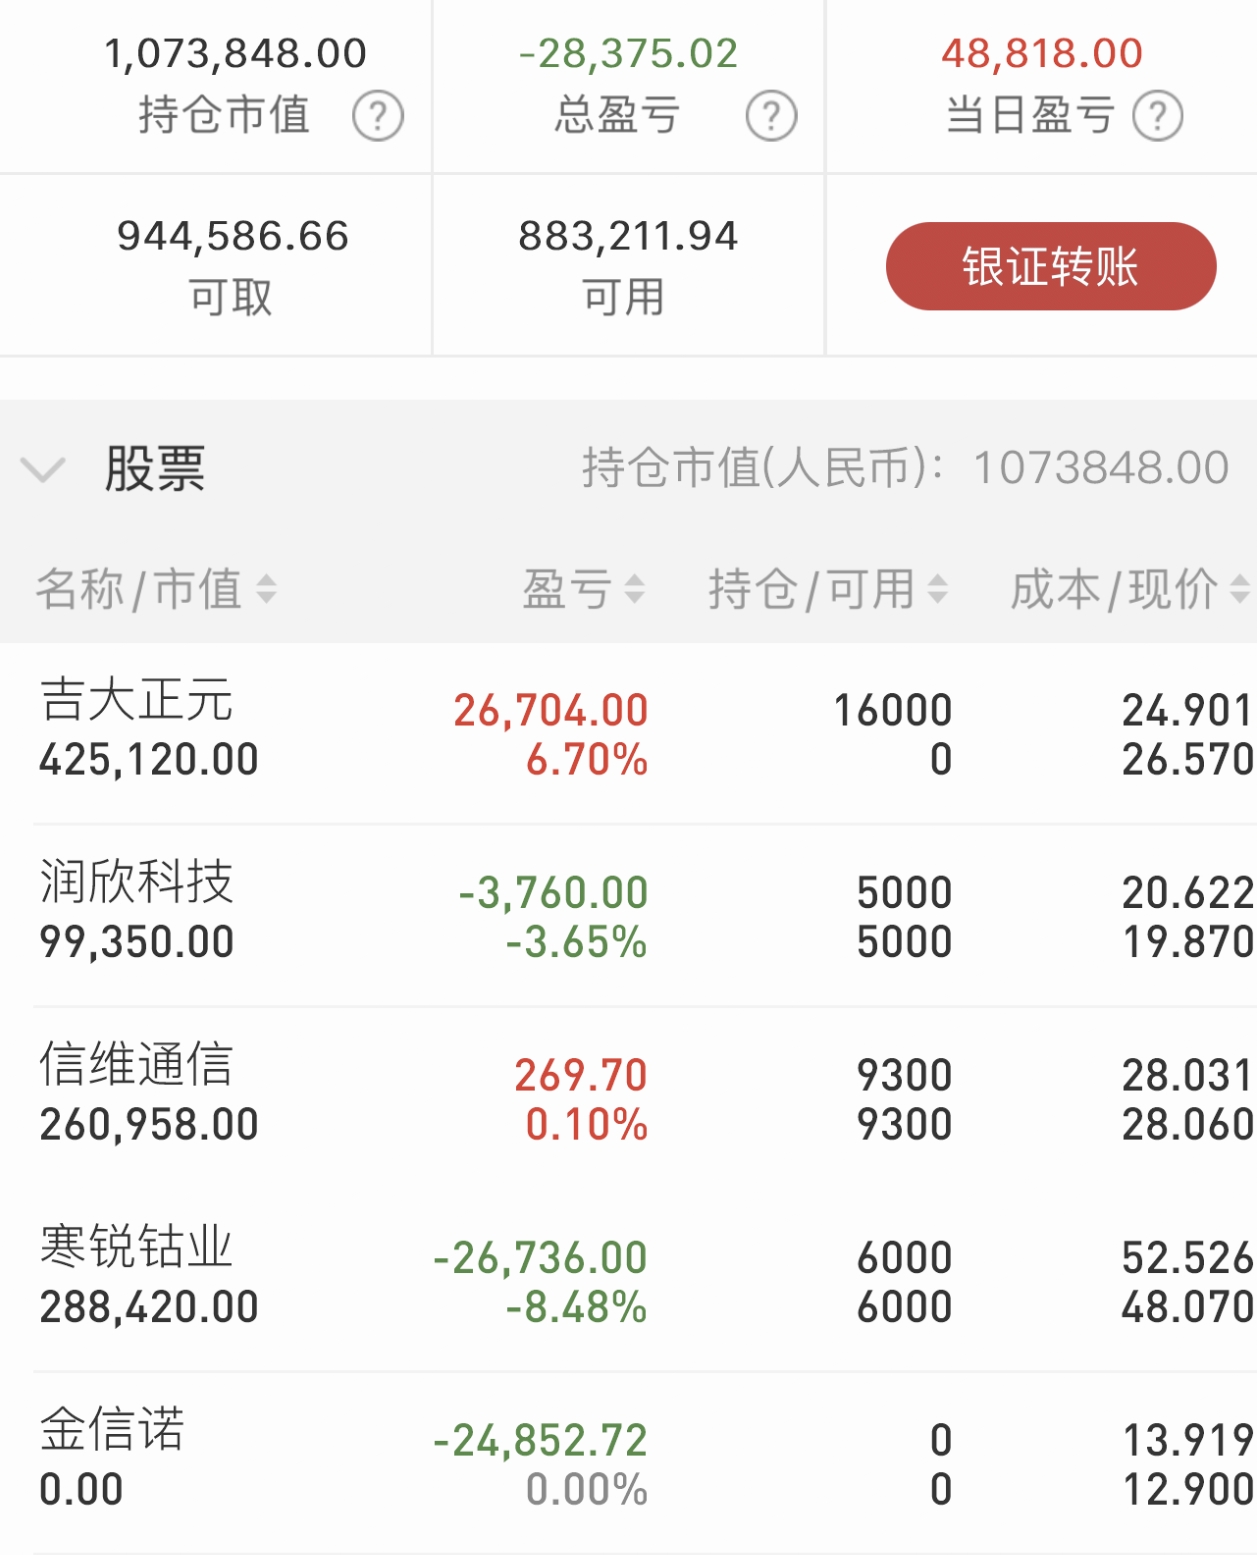
Task: Tap the question mark next to 总盈亏
Action: pyautogui.click(x=771, y=116)
